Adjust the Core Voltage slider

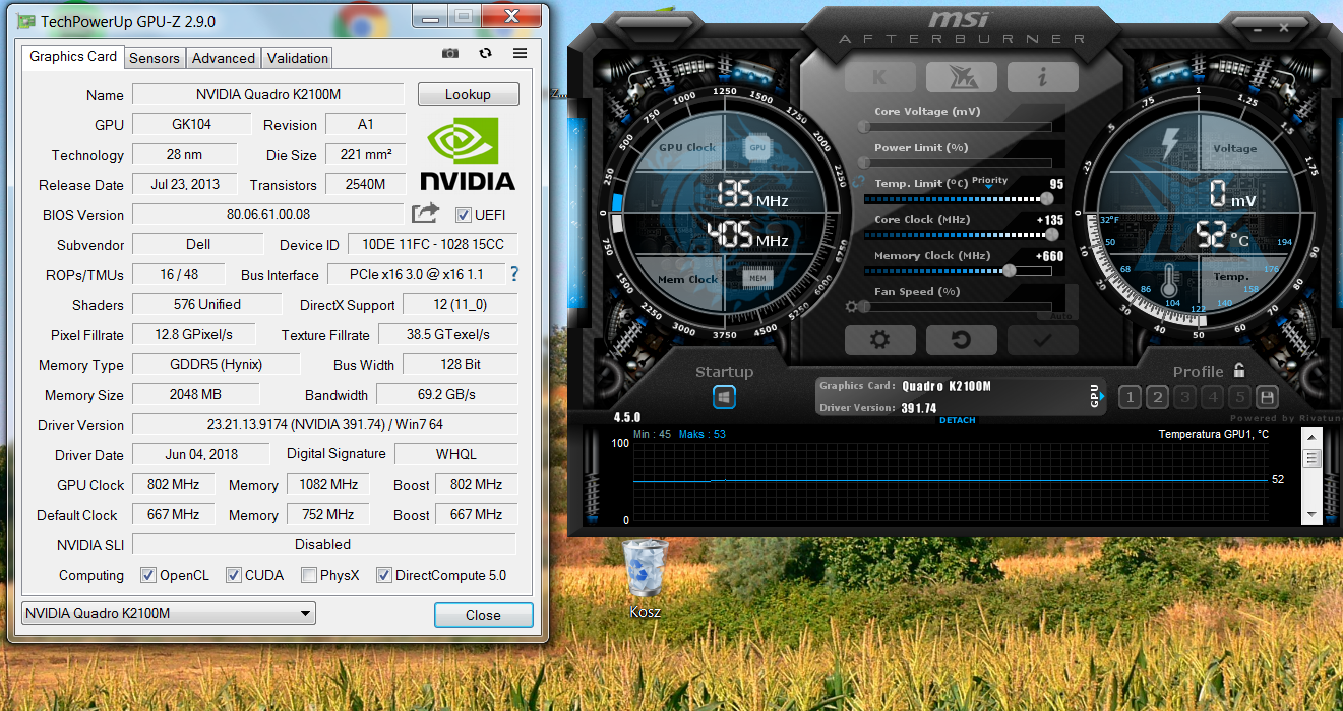(x=957, y=127)
